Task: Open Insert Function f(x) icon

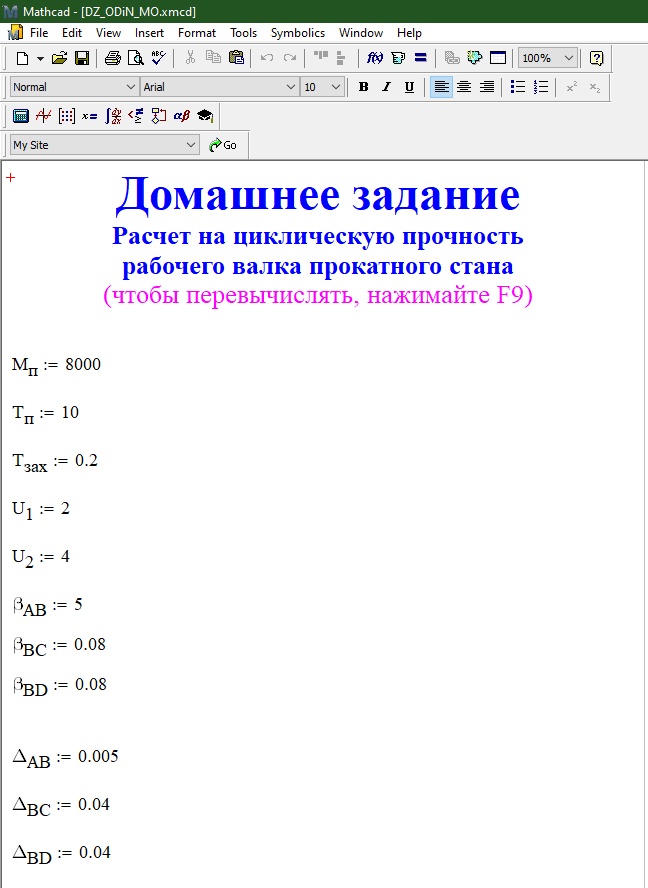Action: [x=374, y=58]
